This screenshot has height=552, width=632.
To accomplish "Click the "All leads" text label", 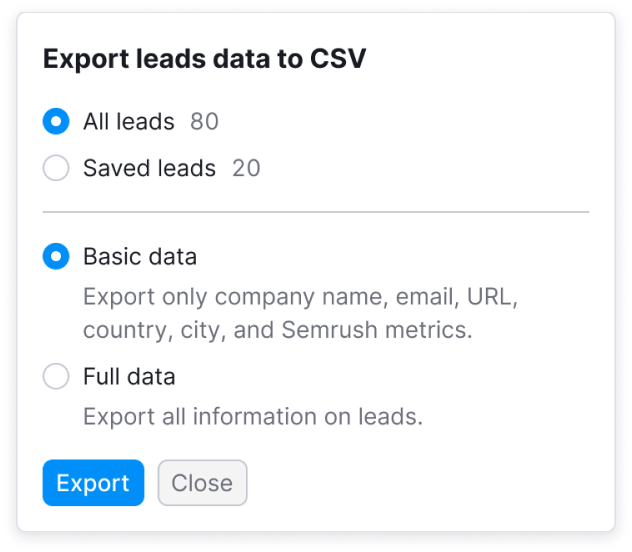I will [129, 121].
